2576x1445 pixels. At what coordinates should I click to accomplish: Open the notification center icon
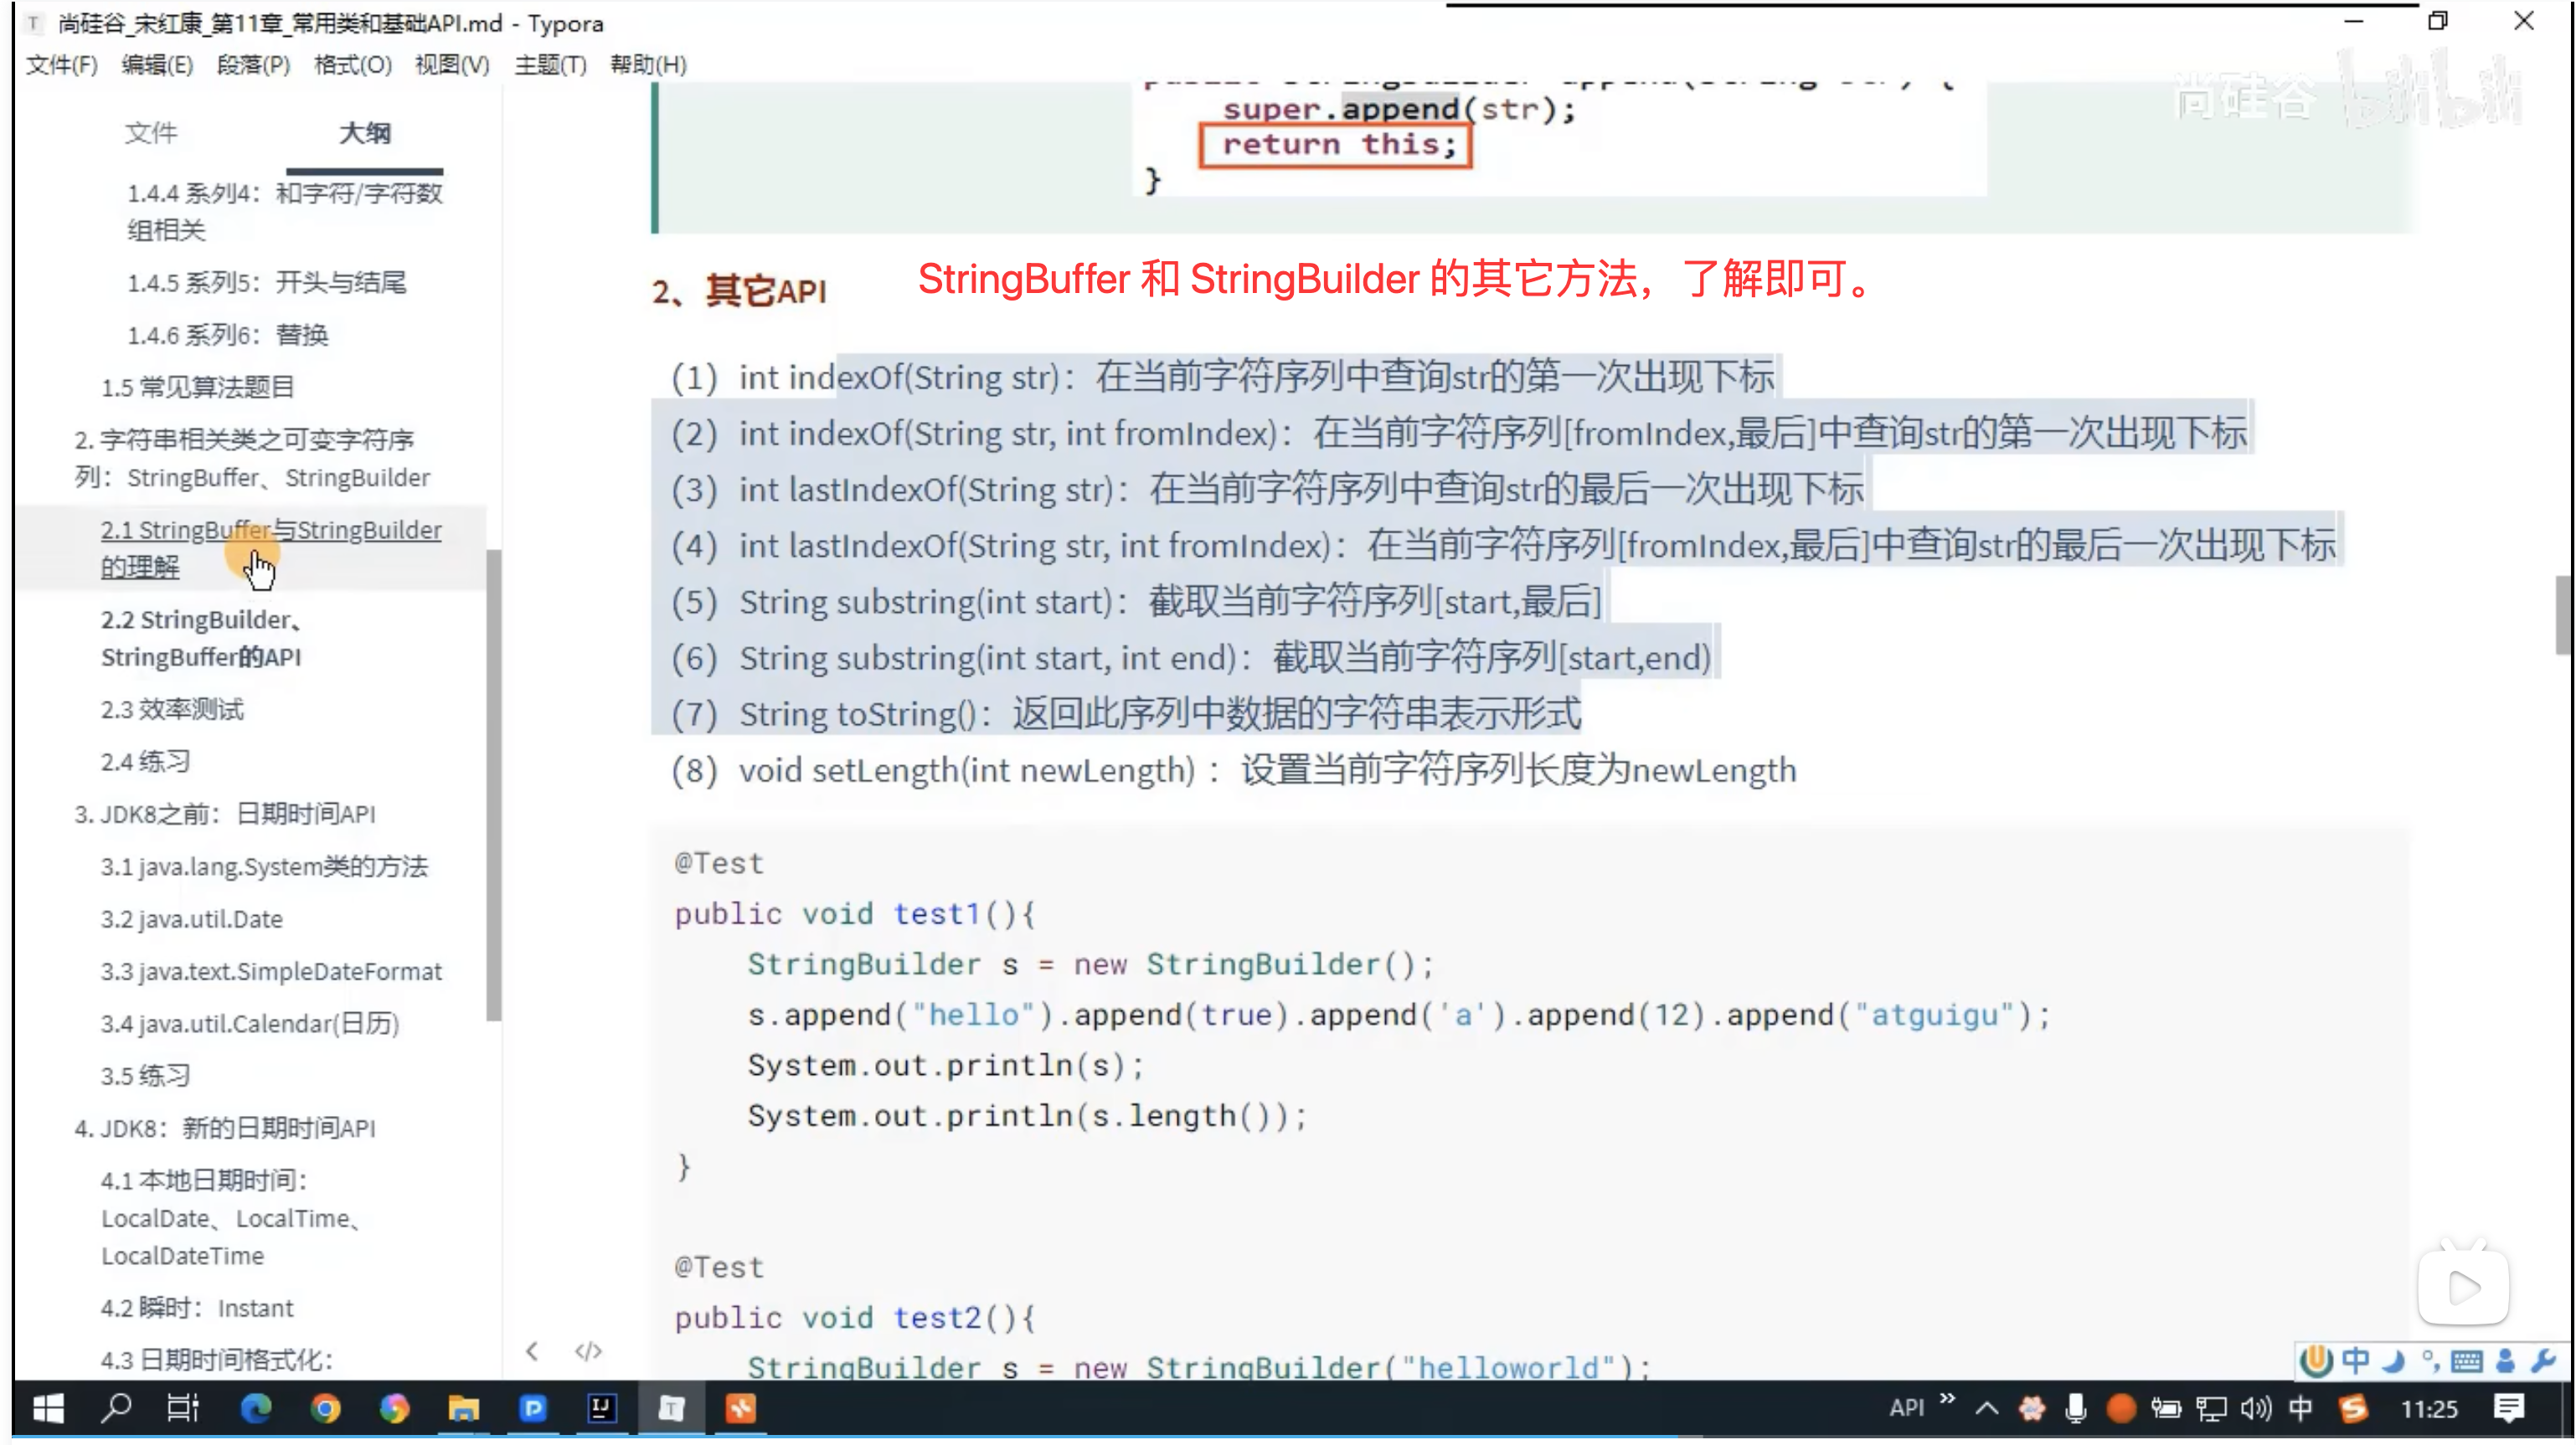coord(2507,1409)
